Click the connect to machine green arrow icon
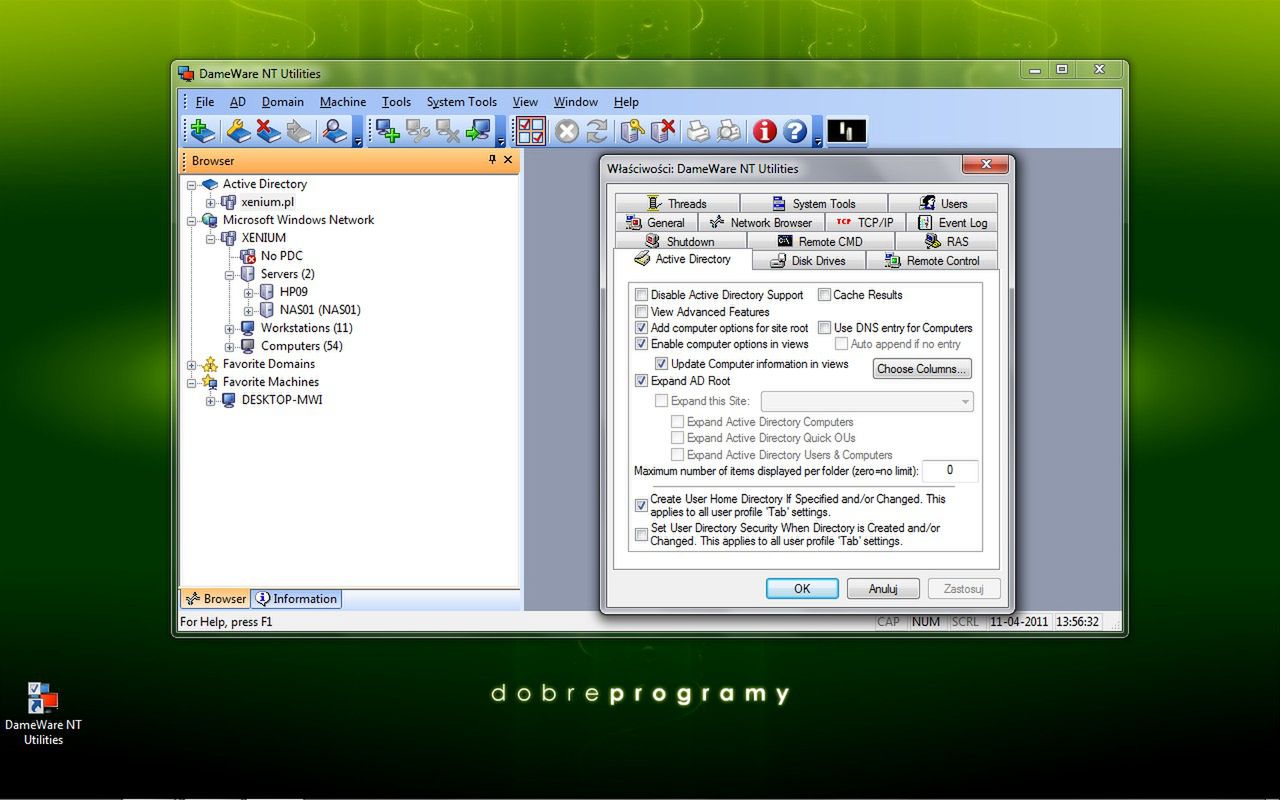 tap(478, 131)
